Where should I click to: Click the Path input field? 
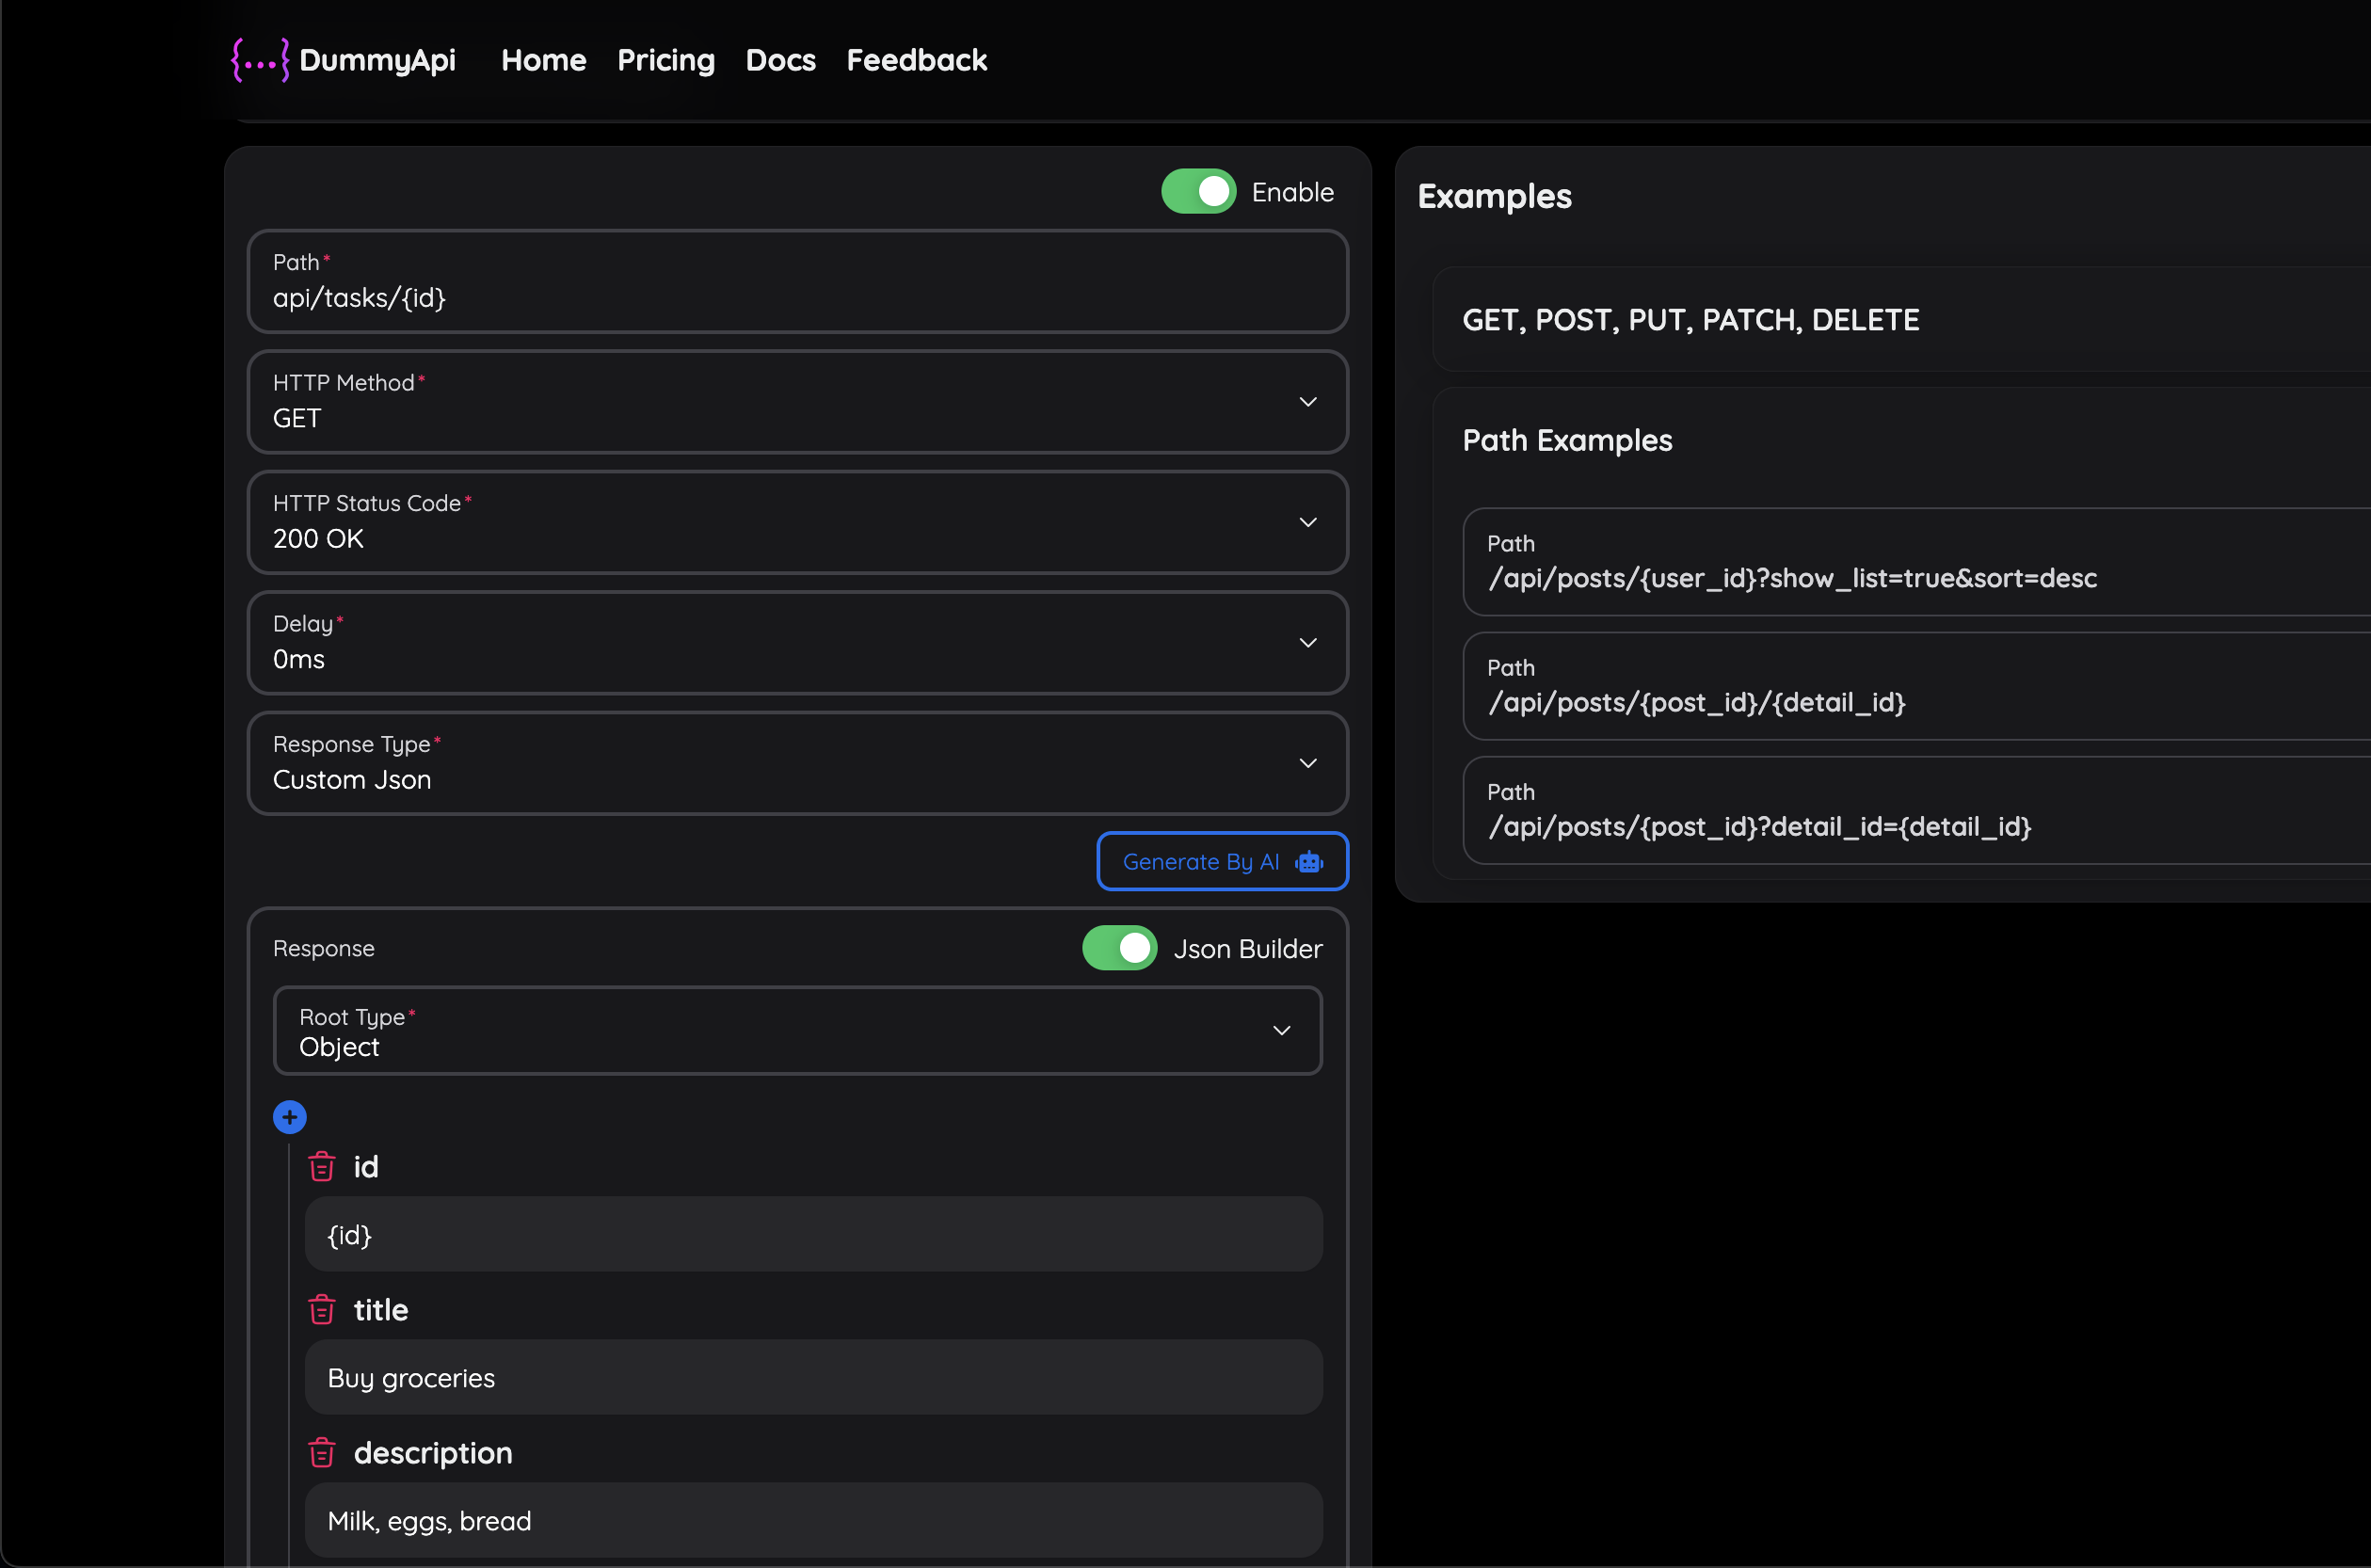point(797,297)
